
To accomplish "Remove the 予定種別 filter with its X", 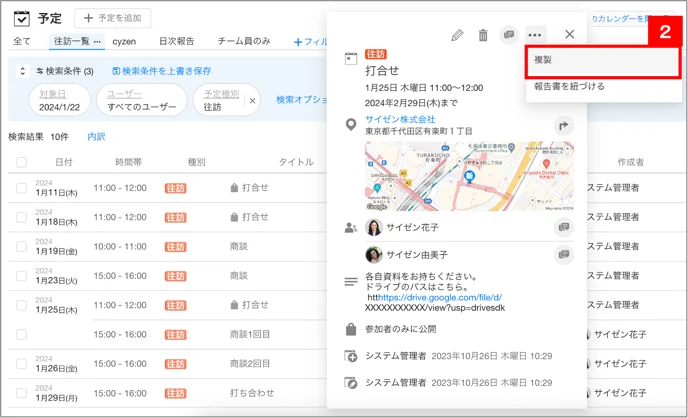I will (x=252, y=101).
